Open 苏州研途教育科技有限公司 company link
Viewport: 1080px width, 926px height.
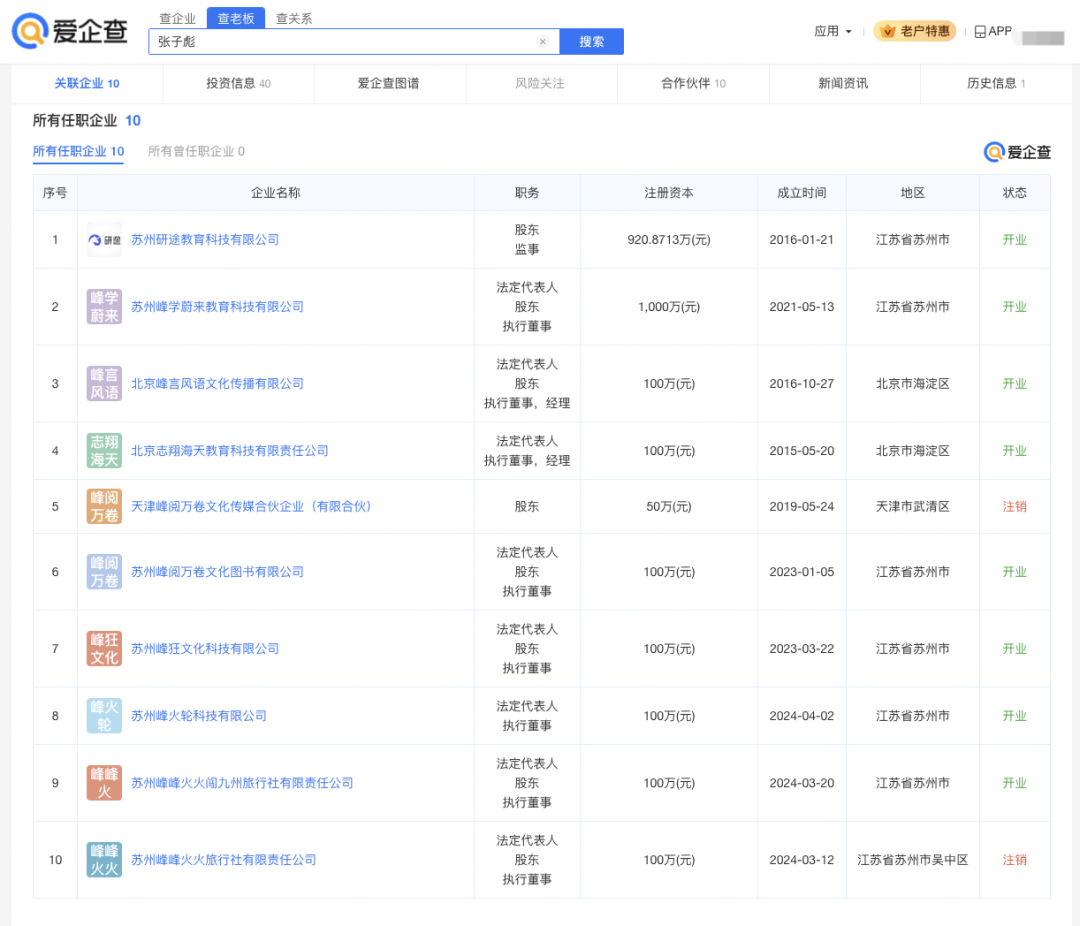coord(205,240)
